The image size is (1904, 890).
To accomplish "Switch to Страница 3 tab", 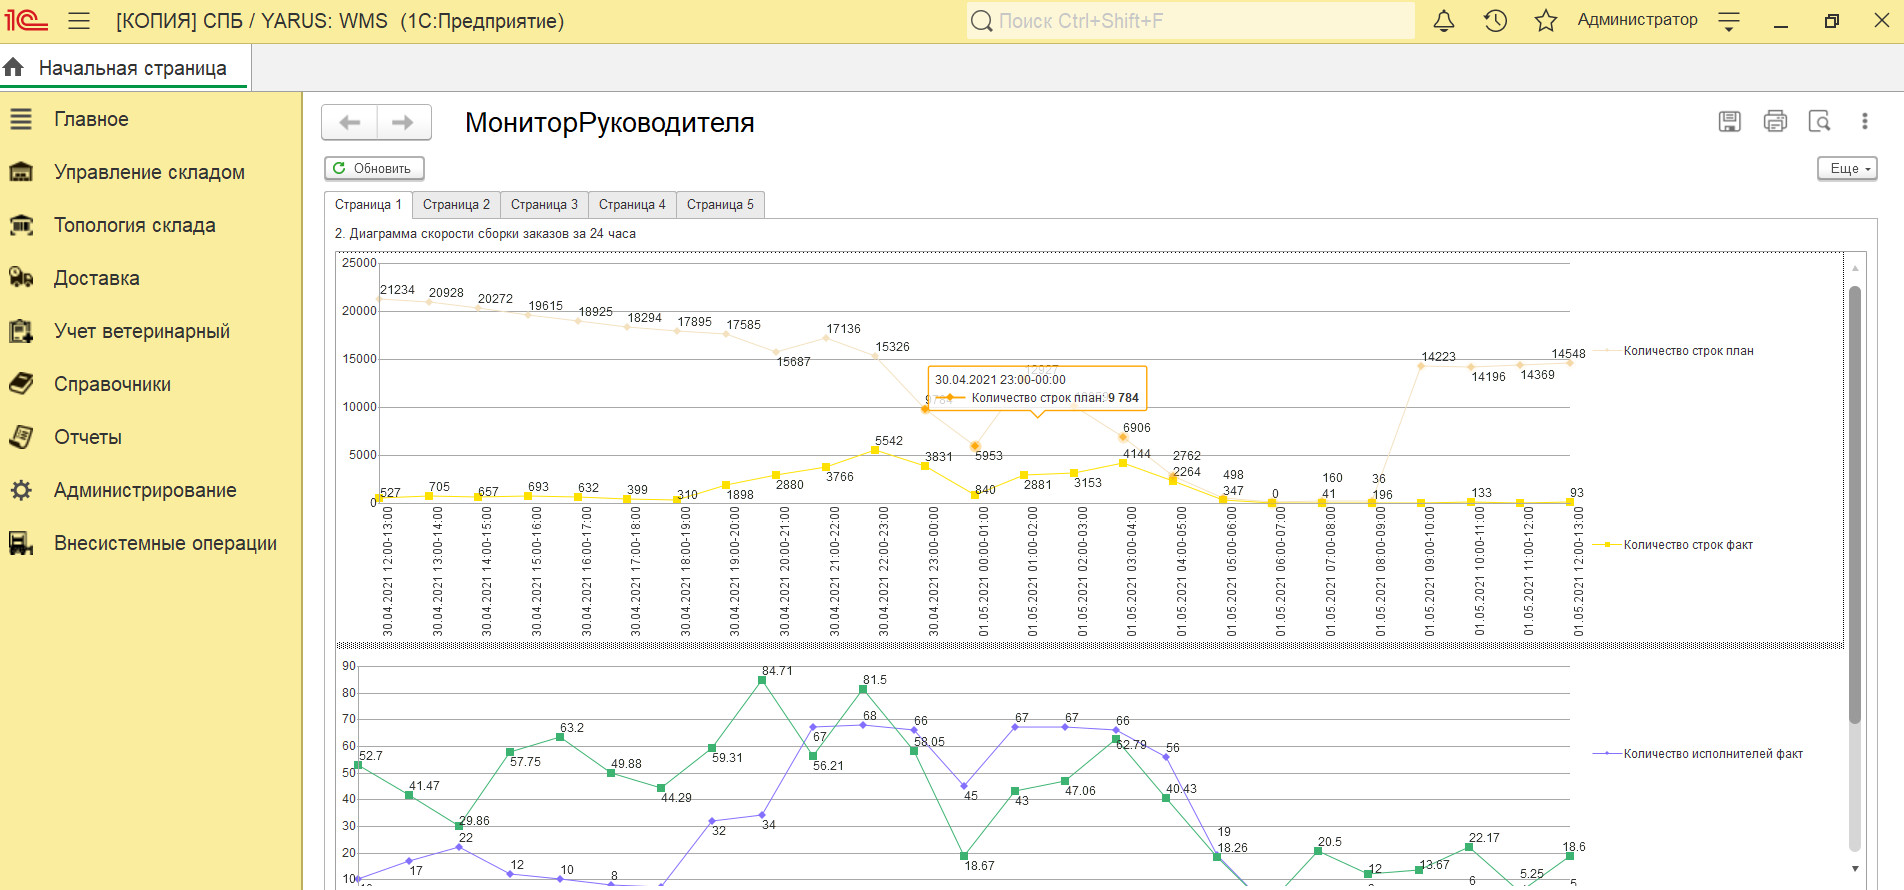I will point(544,204).
